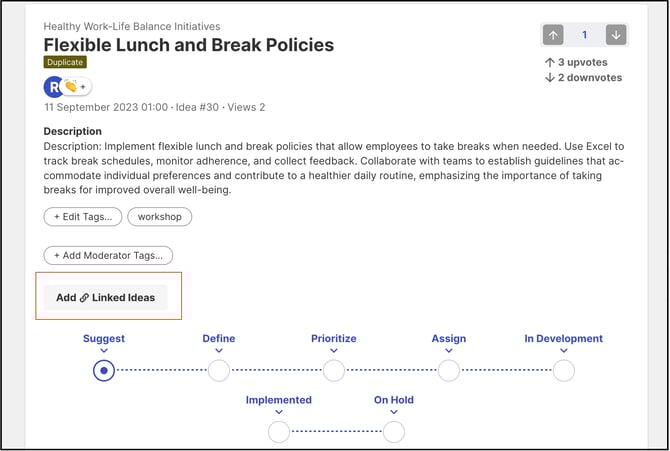Expand chevron under Suggest label
The height and width of the screenshot is (451, 670).
click(x=104, y=351)
